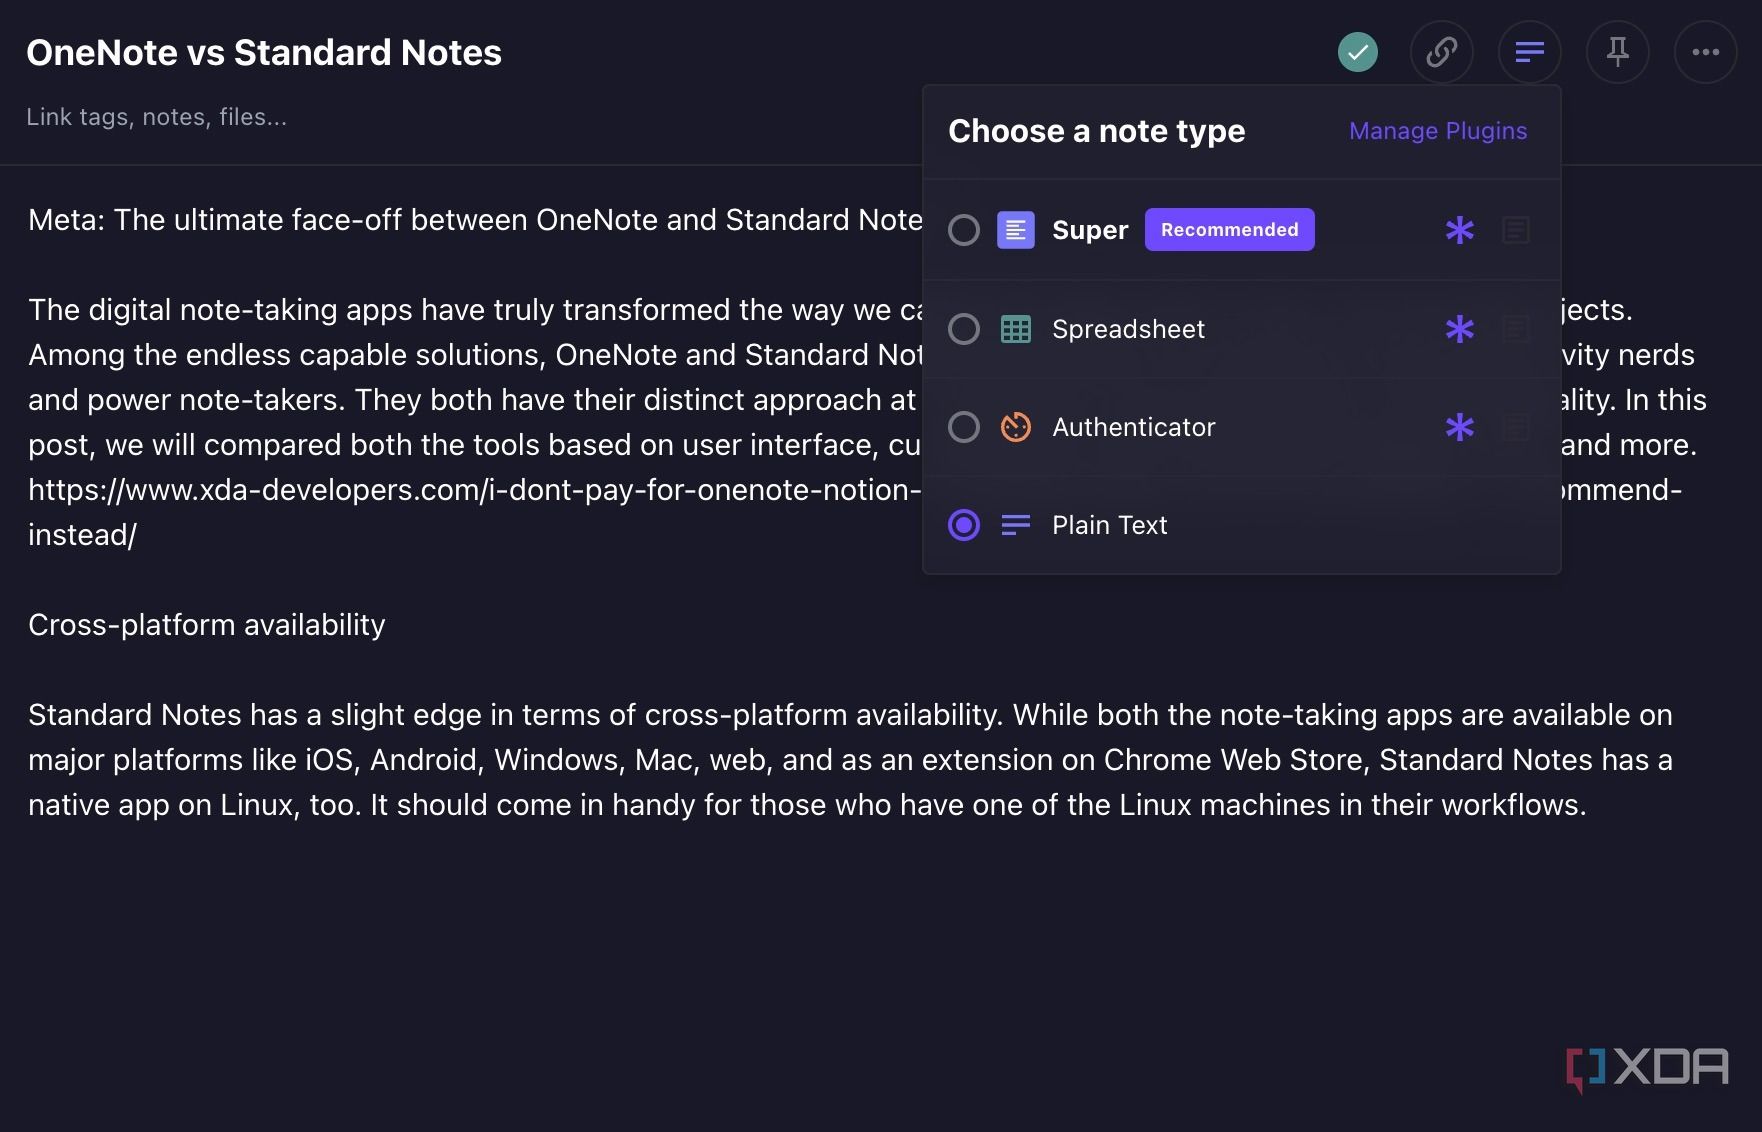The height and width of the screenshot is (1132, 1762).
Task: Click the Authenticator clock icon
Action: 1015,427
